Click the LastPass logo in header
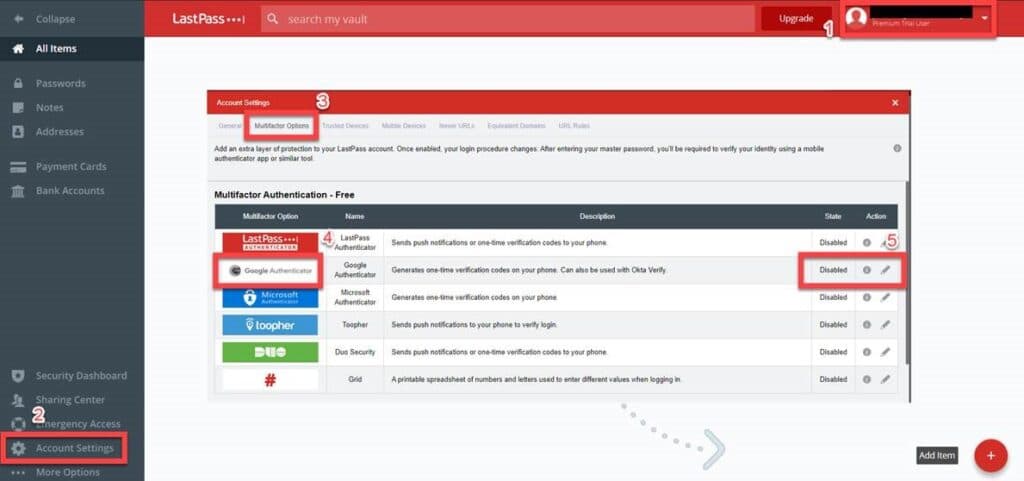Screen dimensions: 1024x481 (209, 19)
